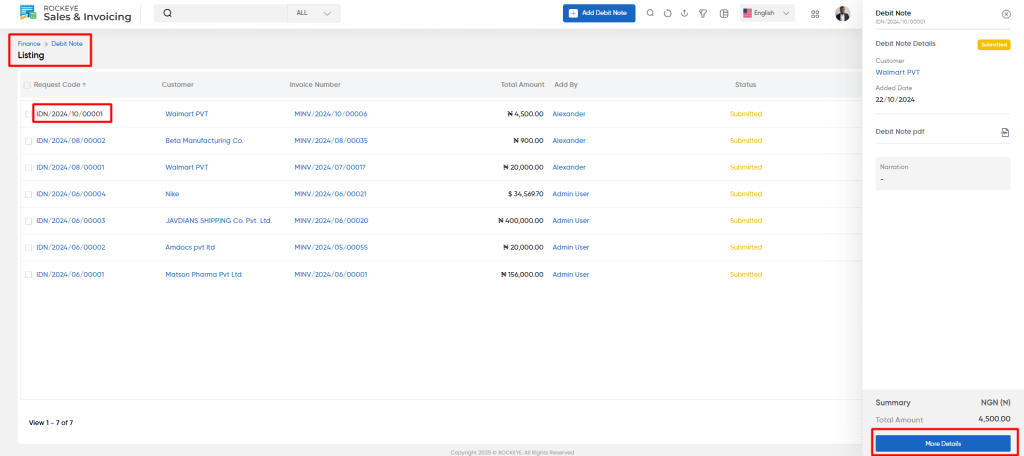Image resolution: width=1024 pixels, height=456 pixels.
Task: Click amount $ 34,569.70
Action: tap(525, 194)
